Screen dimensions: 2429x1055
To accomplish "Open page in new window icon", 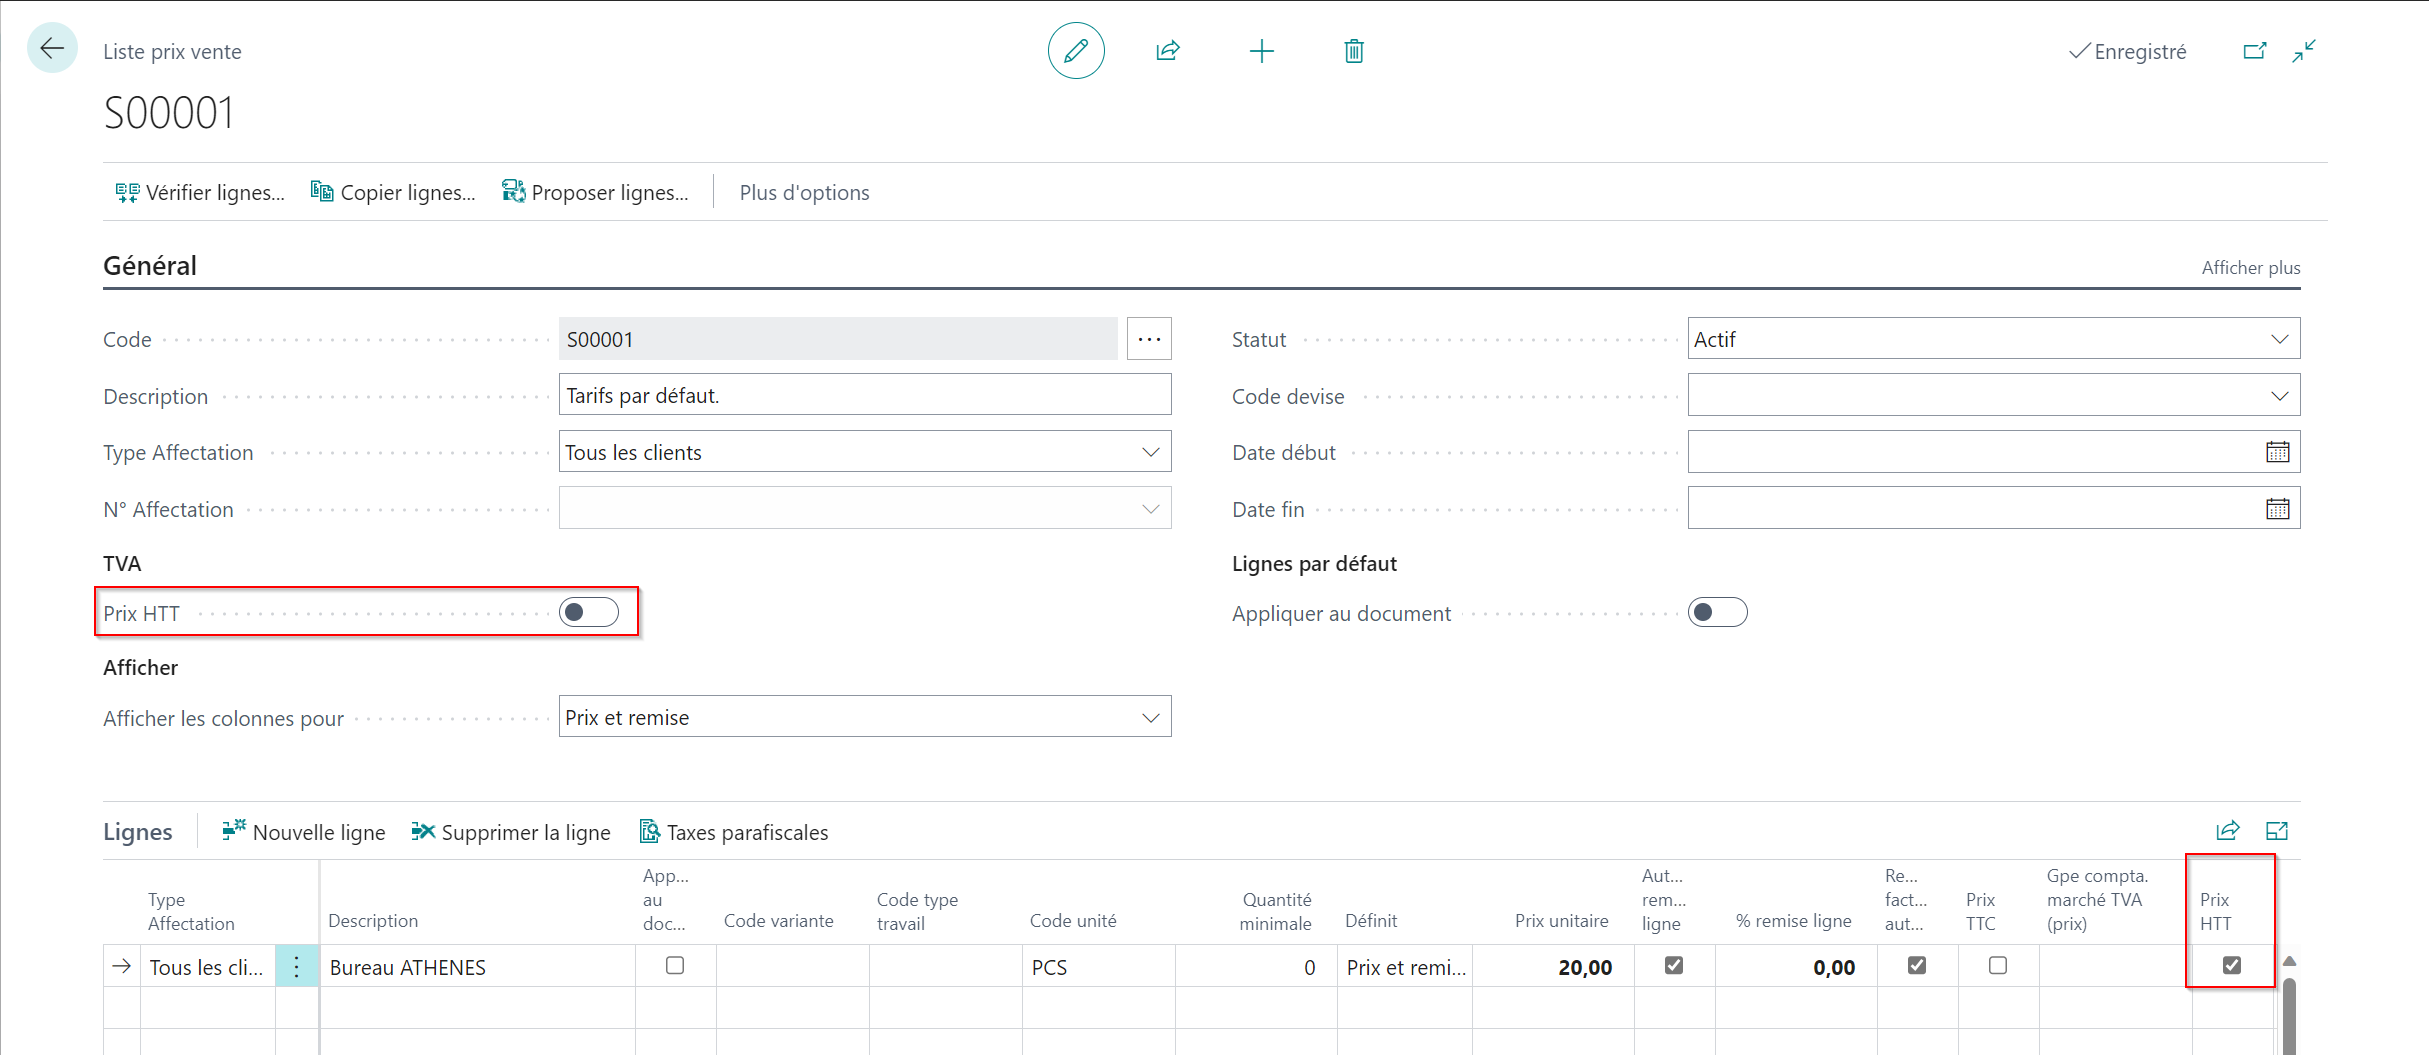I will click(x=2255, y=51).
